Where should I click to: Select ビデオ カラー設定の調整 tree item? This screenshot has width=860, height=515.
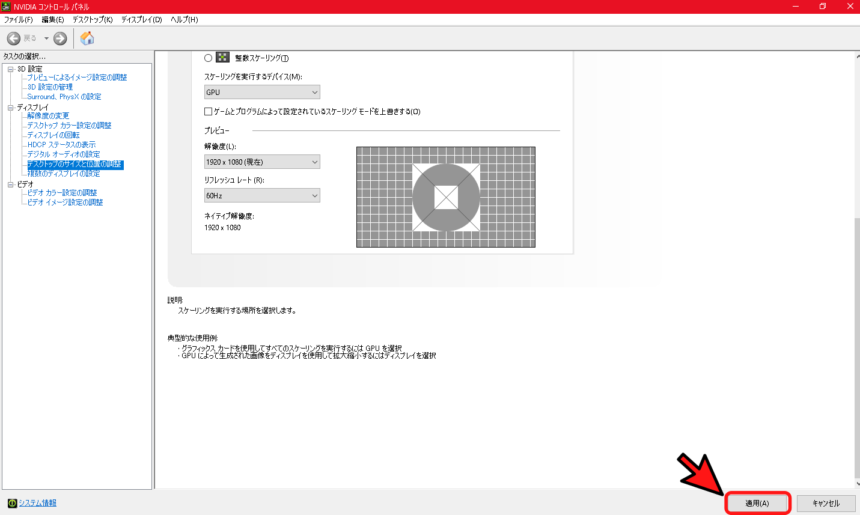(x=62, y=193)
